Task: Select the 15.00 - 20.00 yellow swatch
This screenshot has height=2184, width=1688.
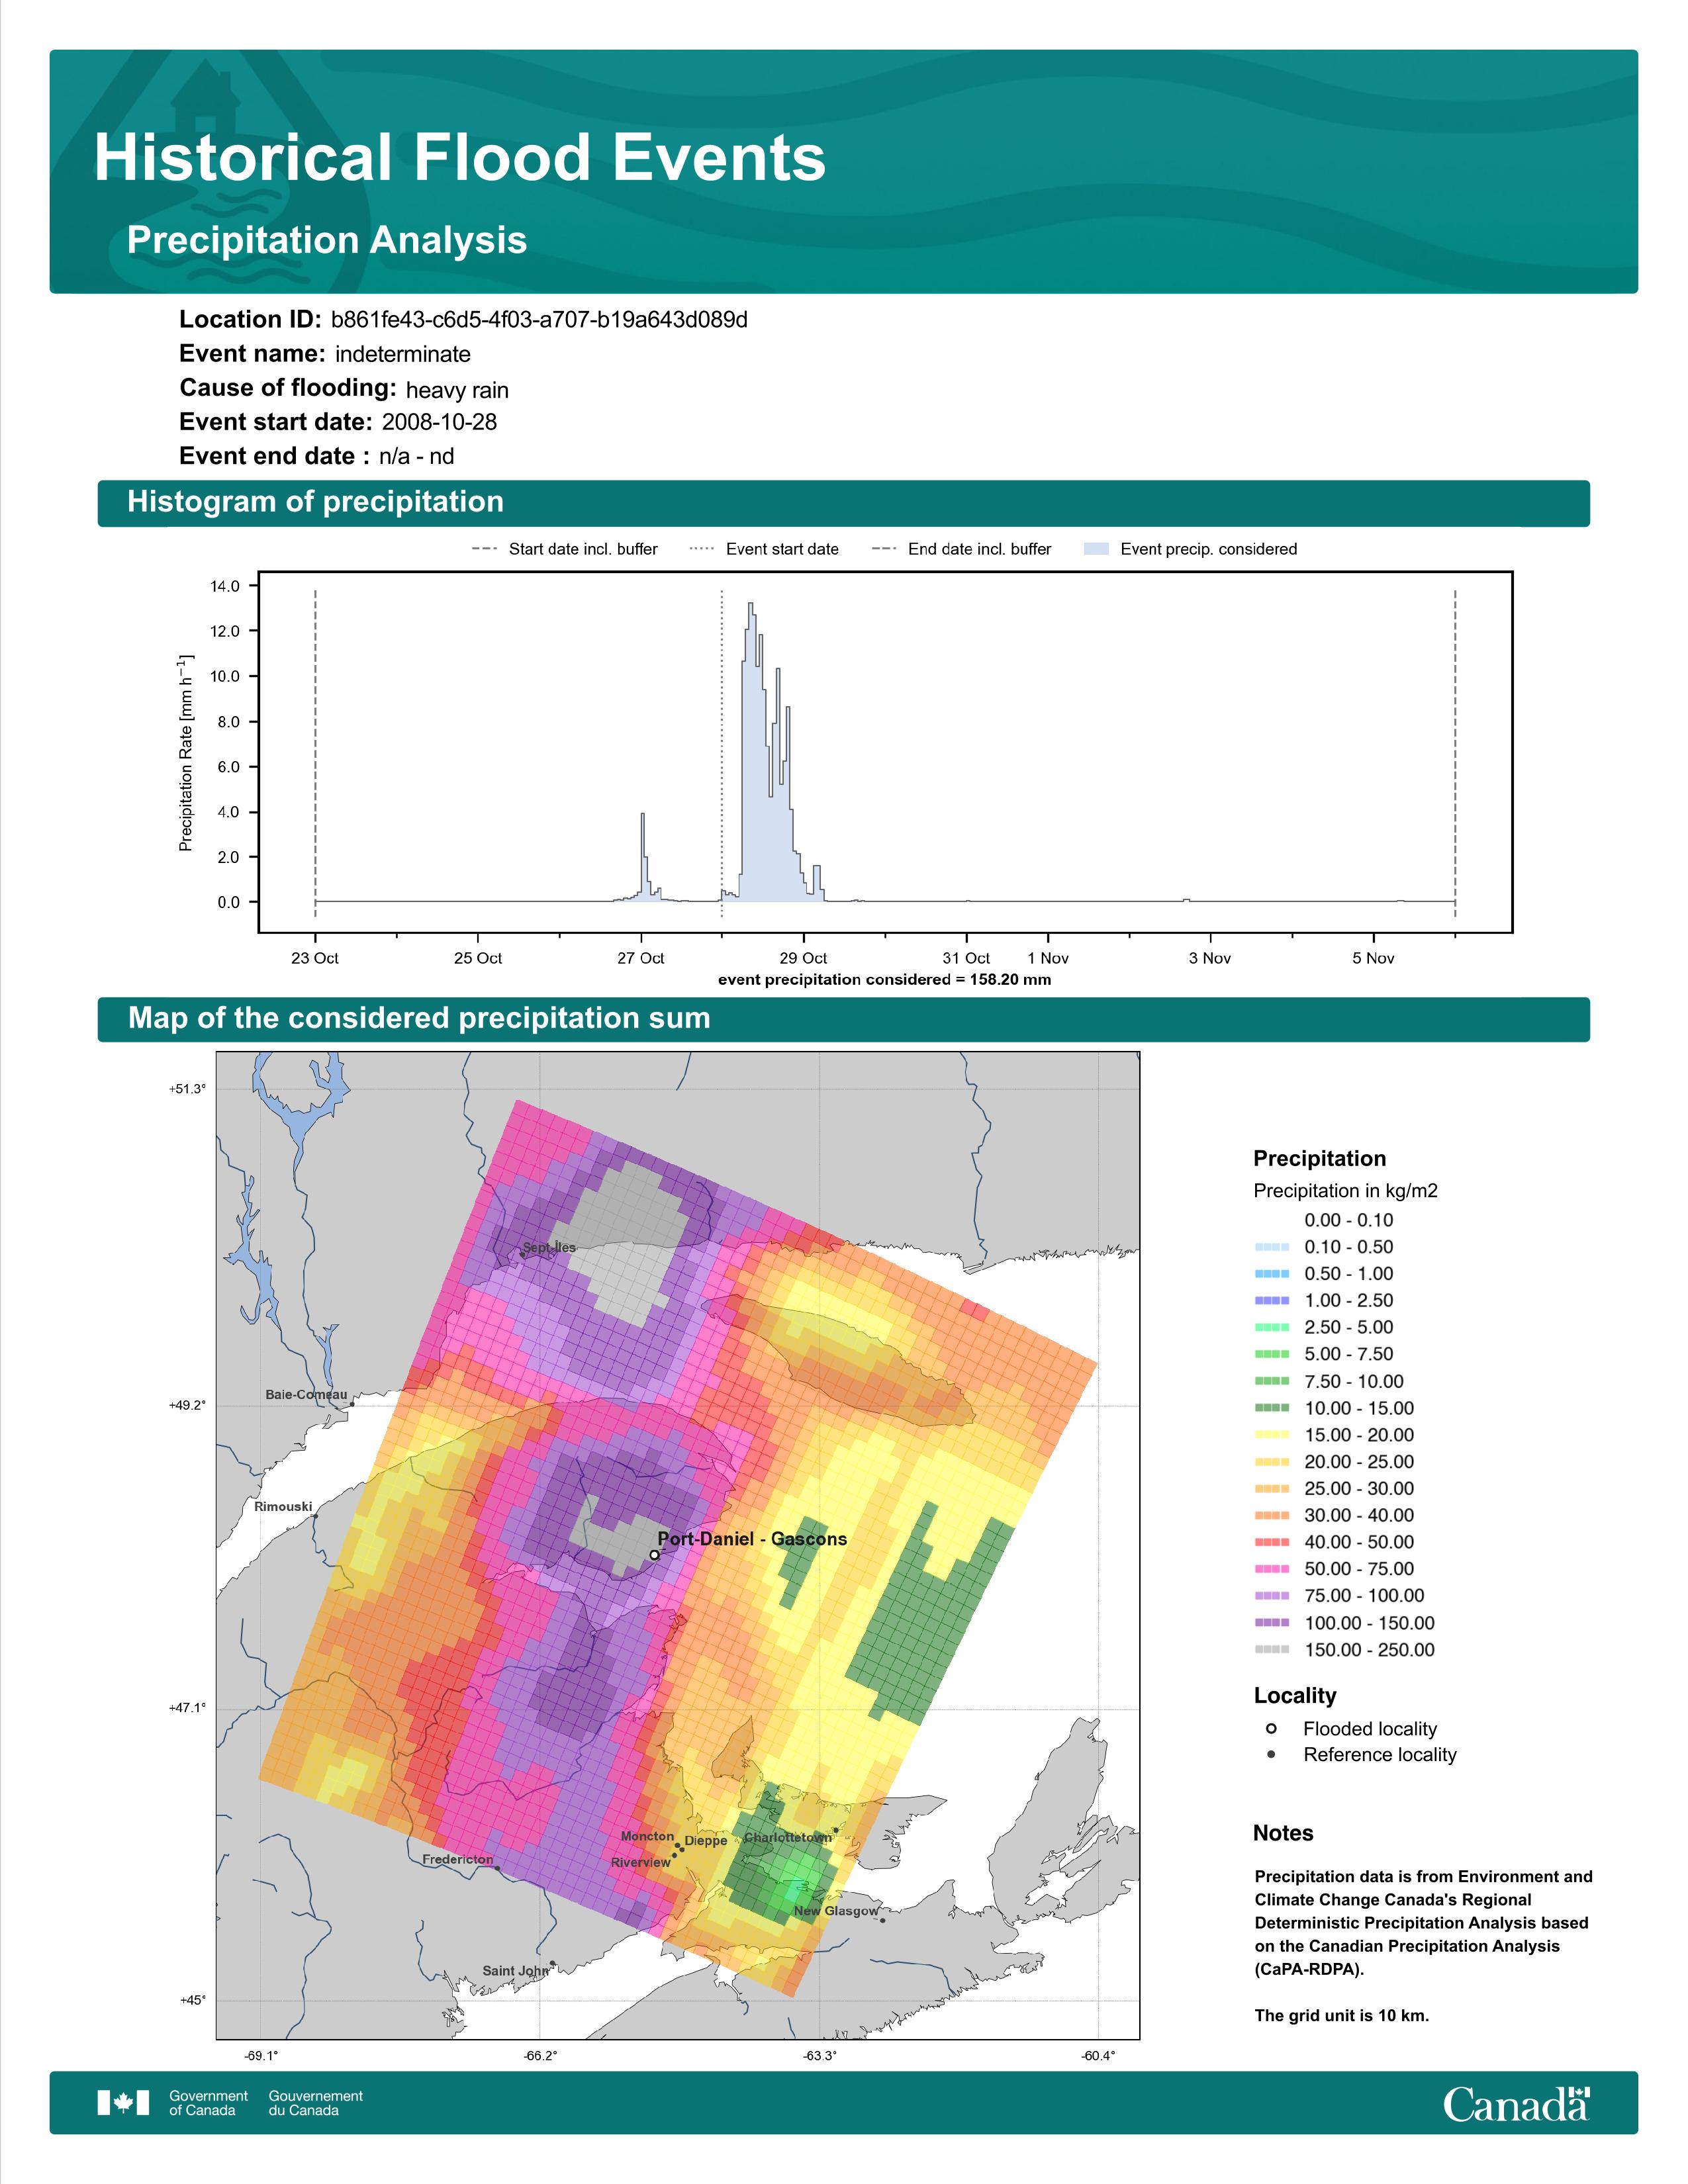Action: click(1272, 1435)
